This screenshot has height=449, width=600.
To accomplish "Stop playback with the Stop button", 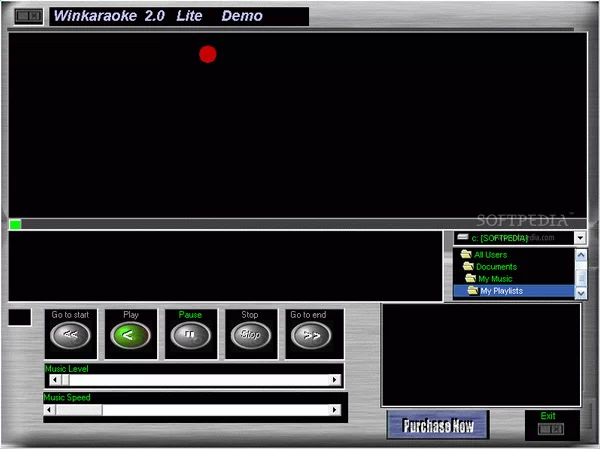I will pos(251,335).
